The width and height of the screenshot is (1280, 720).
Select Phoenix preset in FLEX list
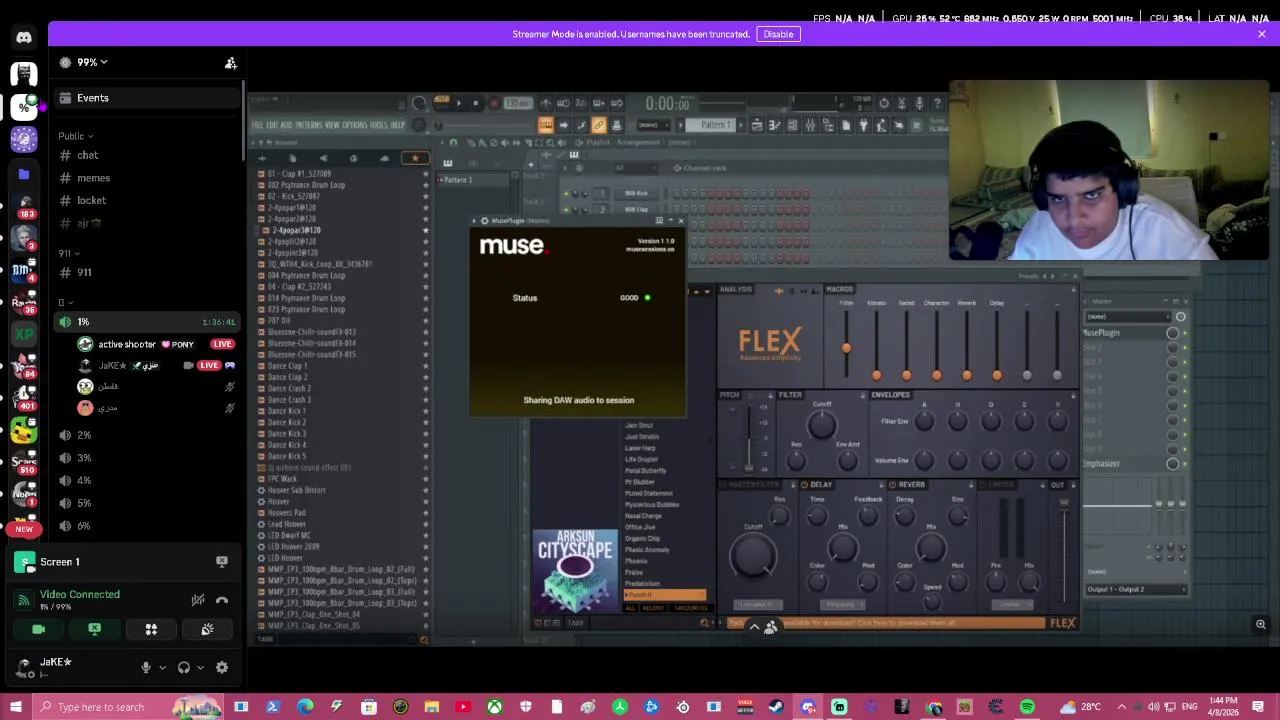pyautogui.click(x=636, y=561)
